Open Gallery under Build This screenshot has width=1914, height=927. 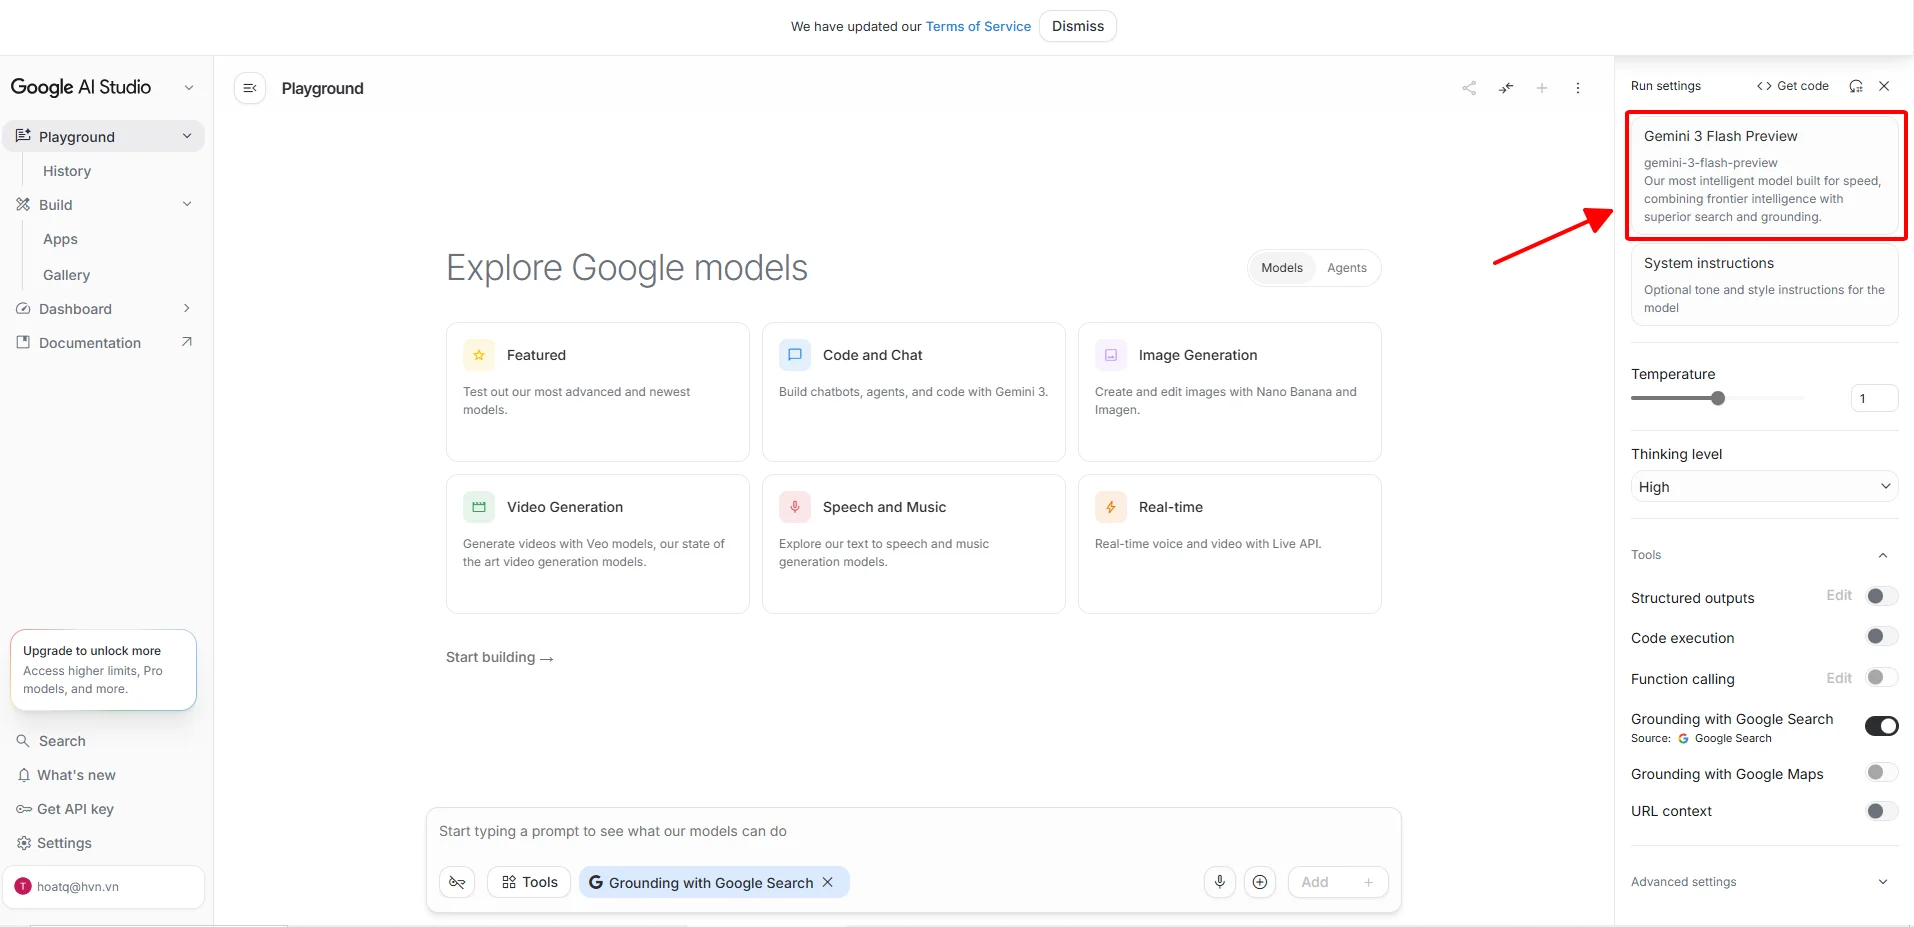click(x=66, y=275)
